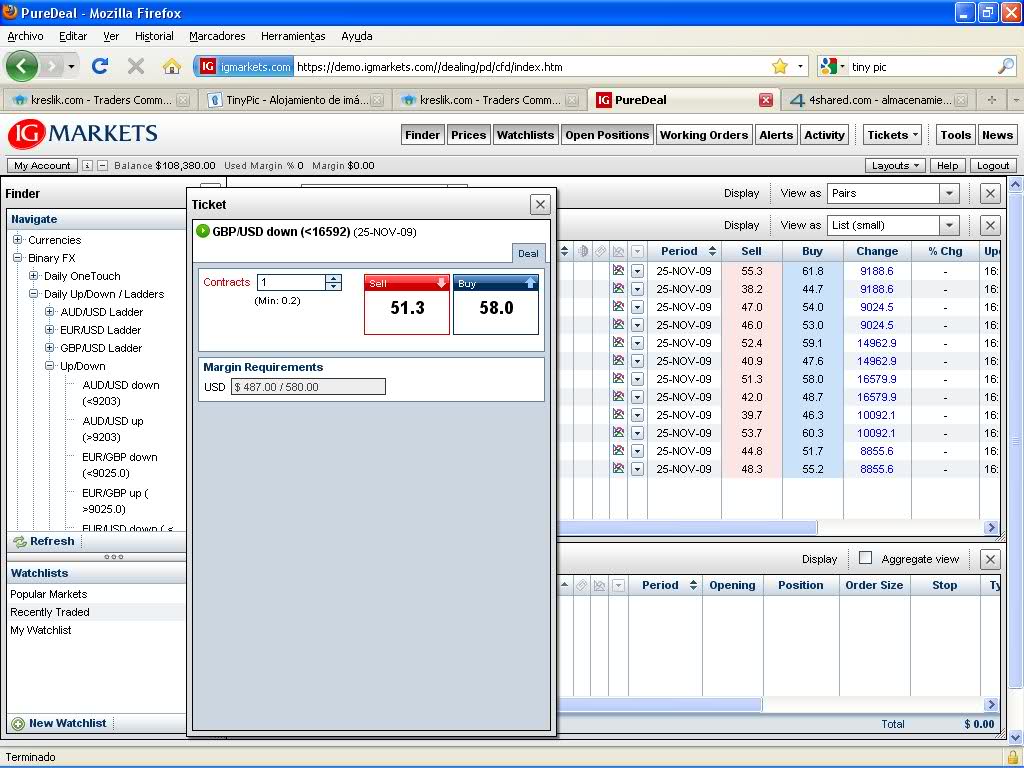Close the Ticket dialog with its X
The image size is (1024, 768).
tap(540, 205)
